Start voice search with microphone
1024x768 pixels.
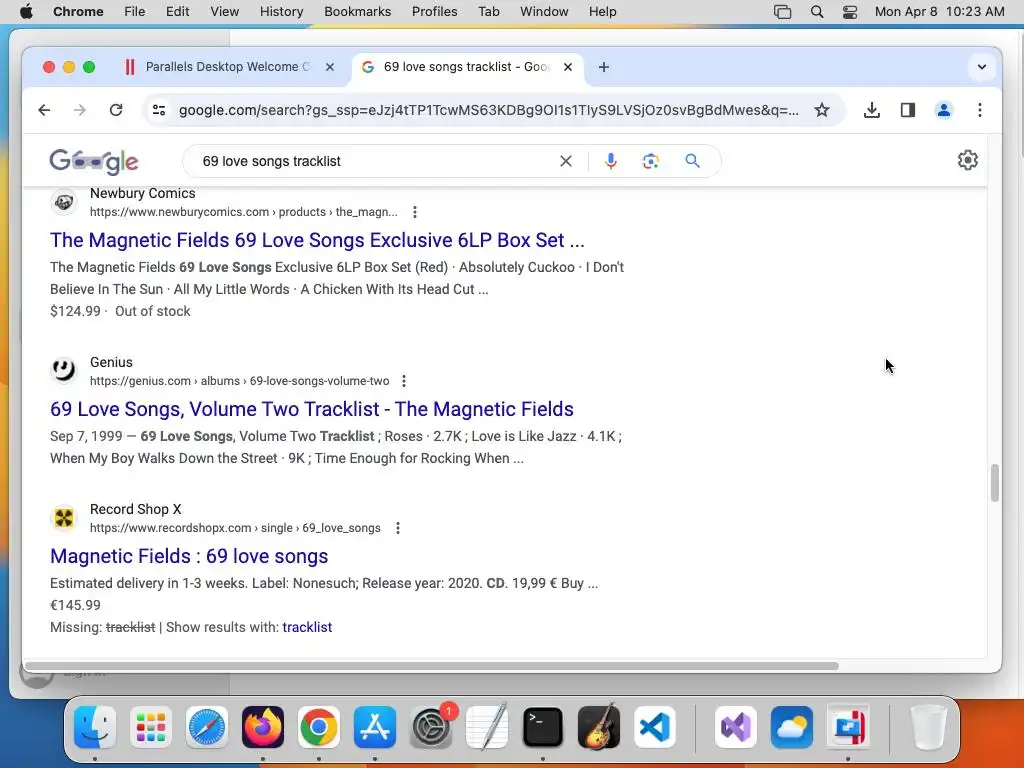point(611,161)
